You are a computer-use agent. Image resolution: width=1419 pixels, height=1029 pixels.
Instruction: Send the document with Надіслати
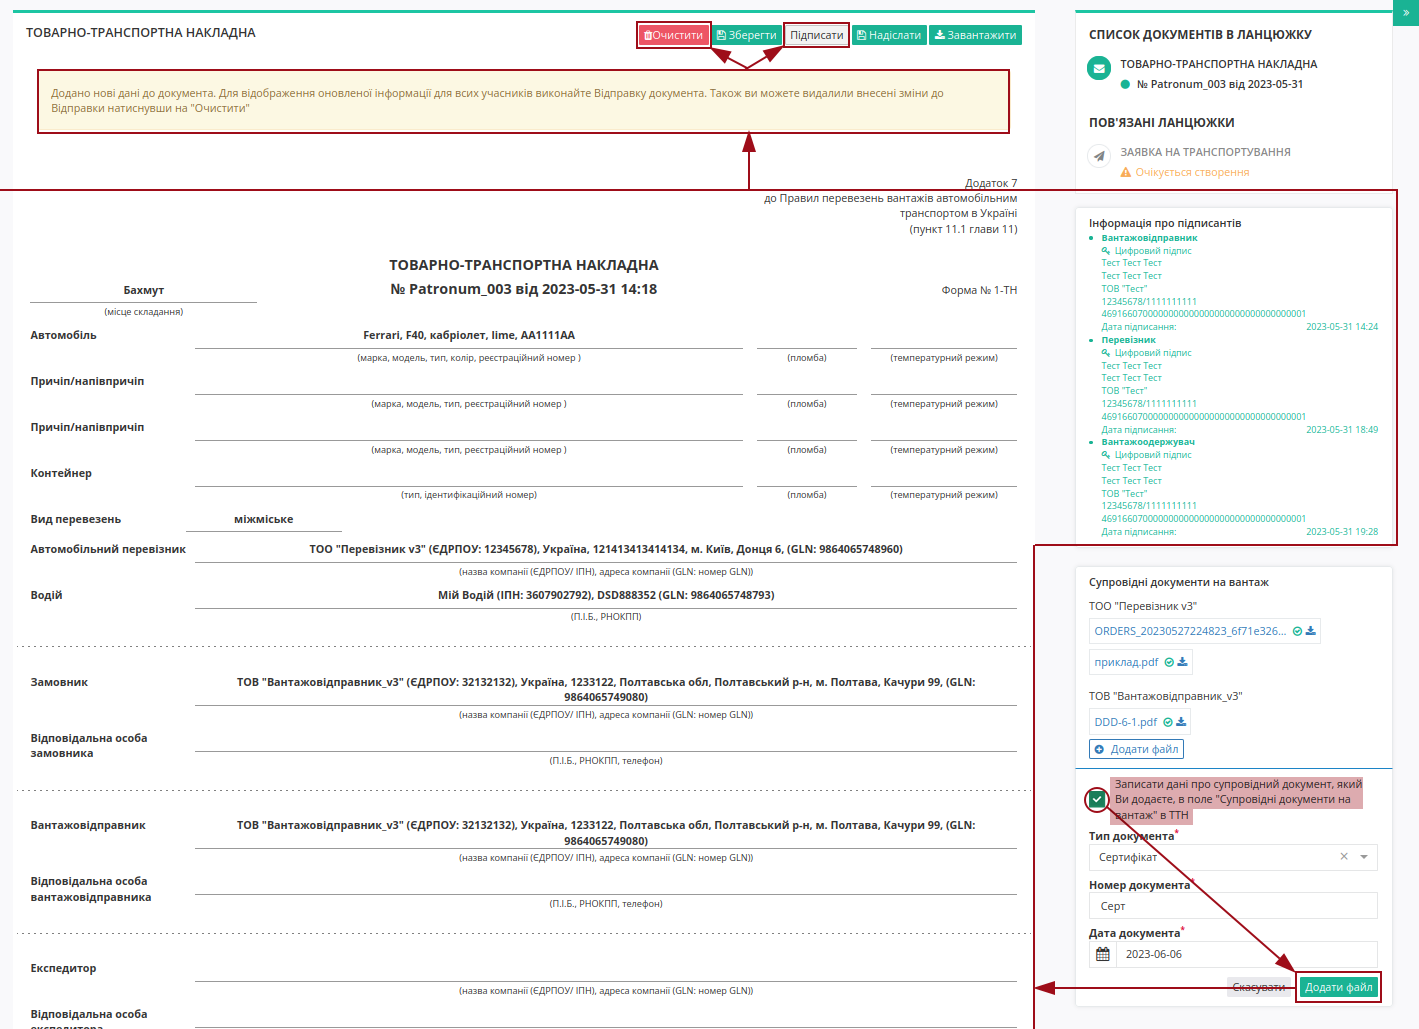tap(889, 35)
